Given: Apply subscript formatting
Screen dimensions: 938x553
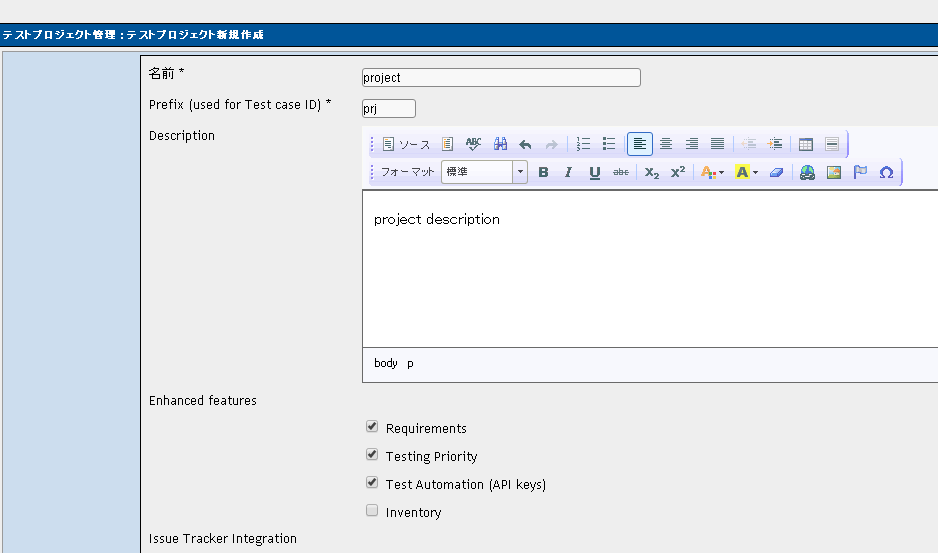Looking at the screenshot, I should [651, 172].
